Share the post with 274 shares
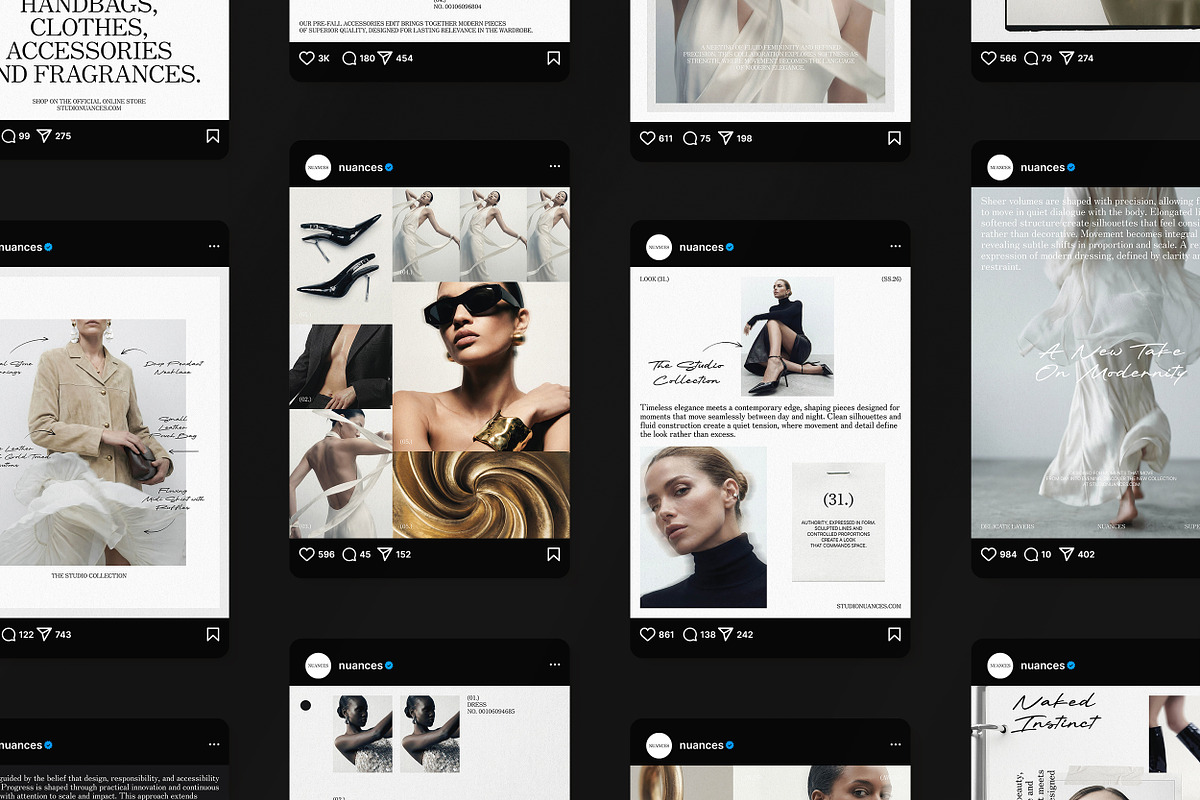 pyautogui.click(x=1066, y=58)
